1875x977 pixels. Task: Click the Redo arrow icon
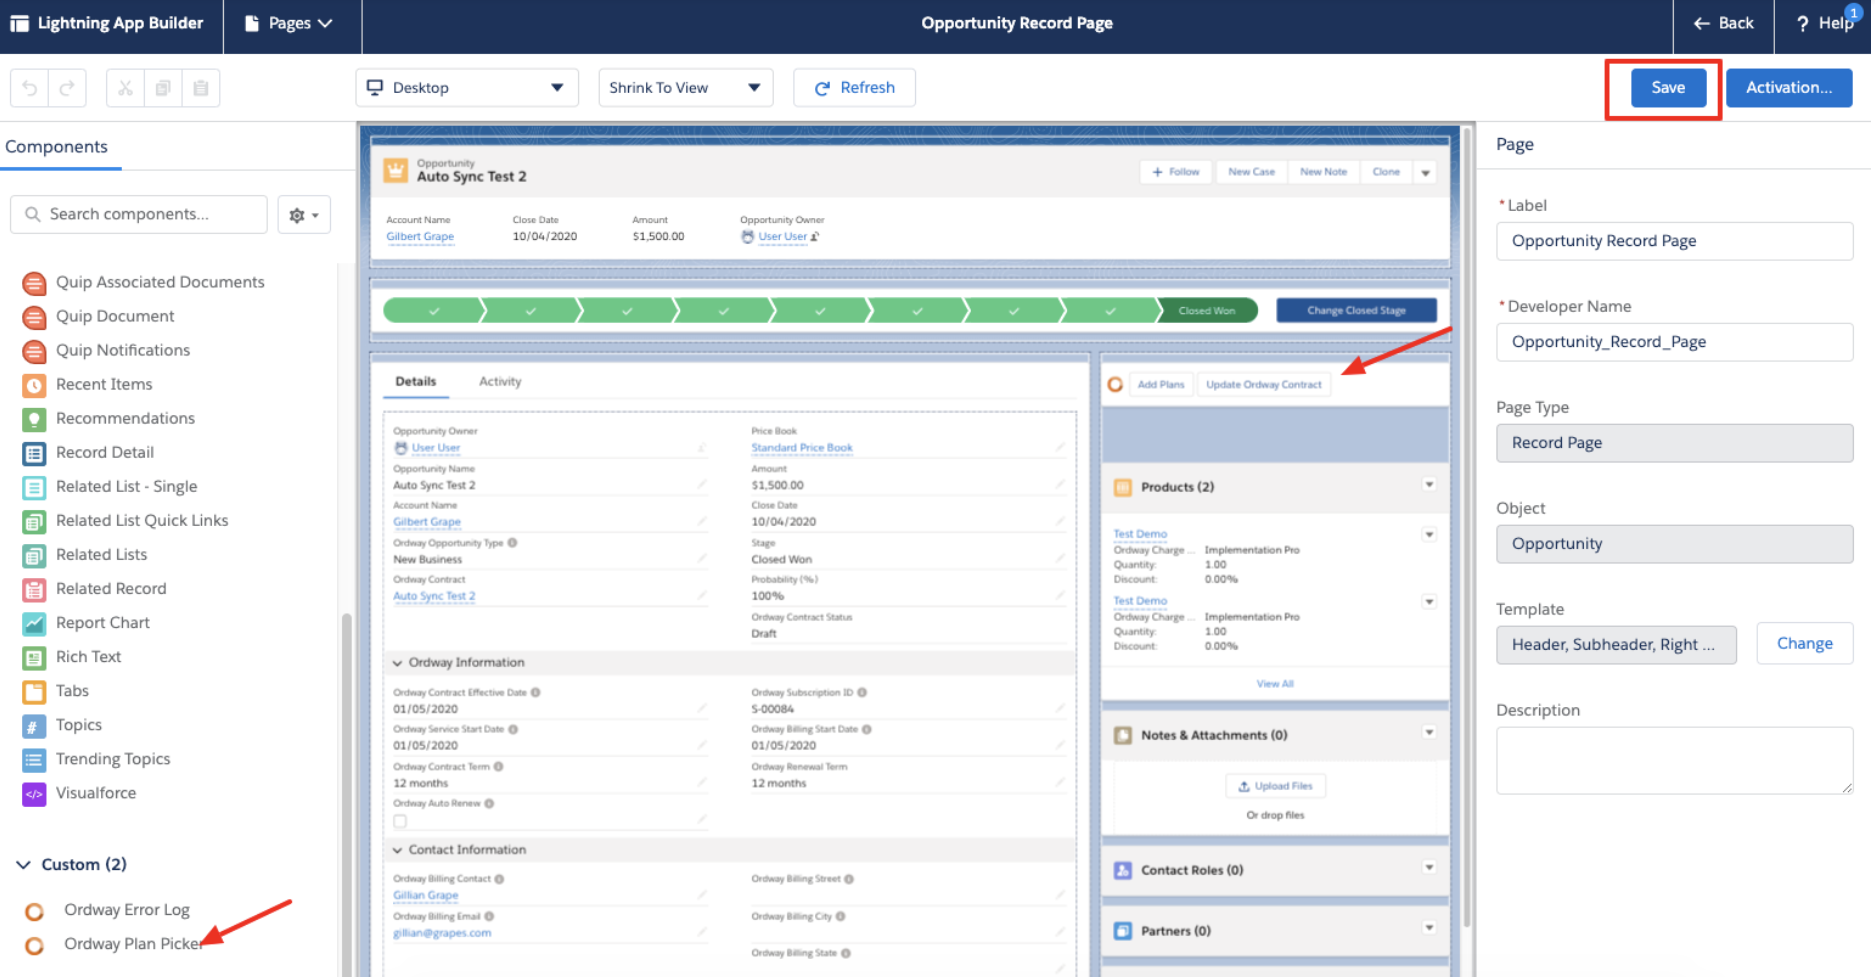(x=67, y=88)
